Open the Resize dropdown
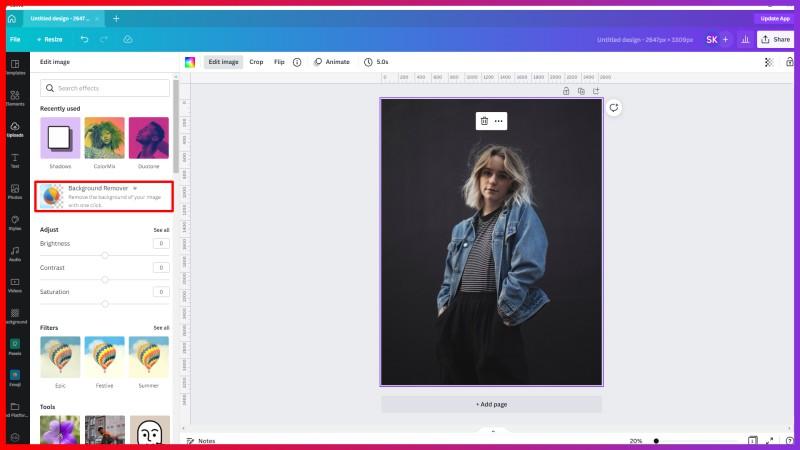 tap(49, 39)
